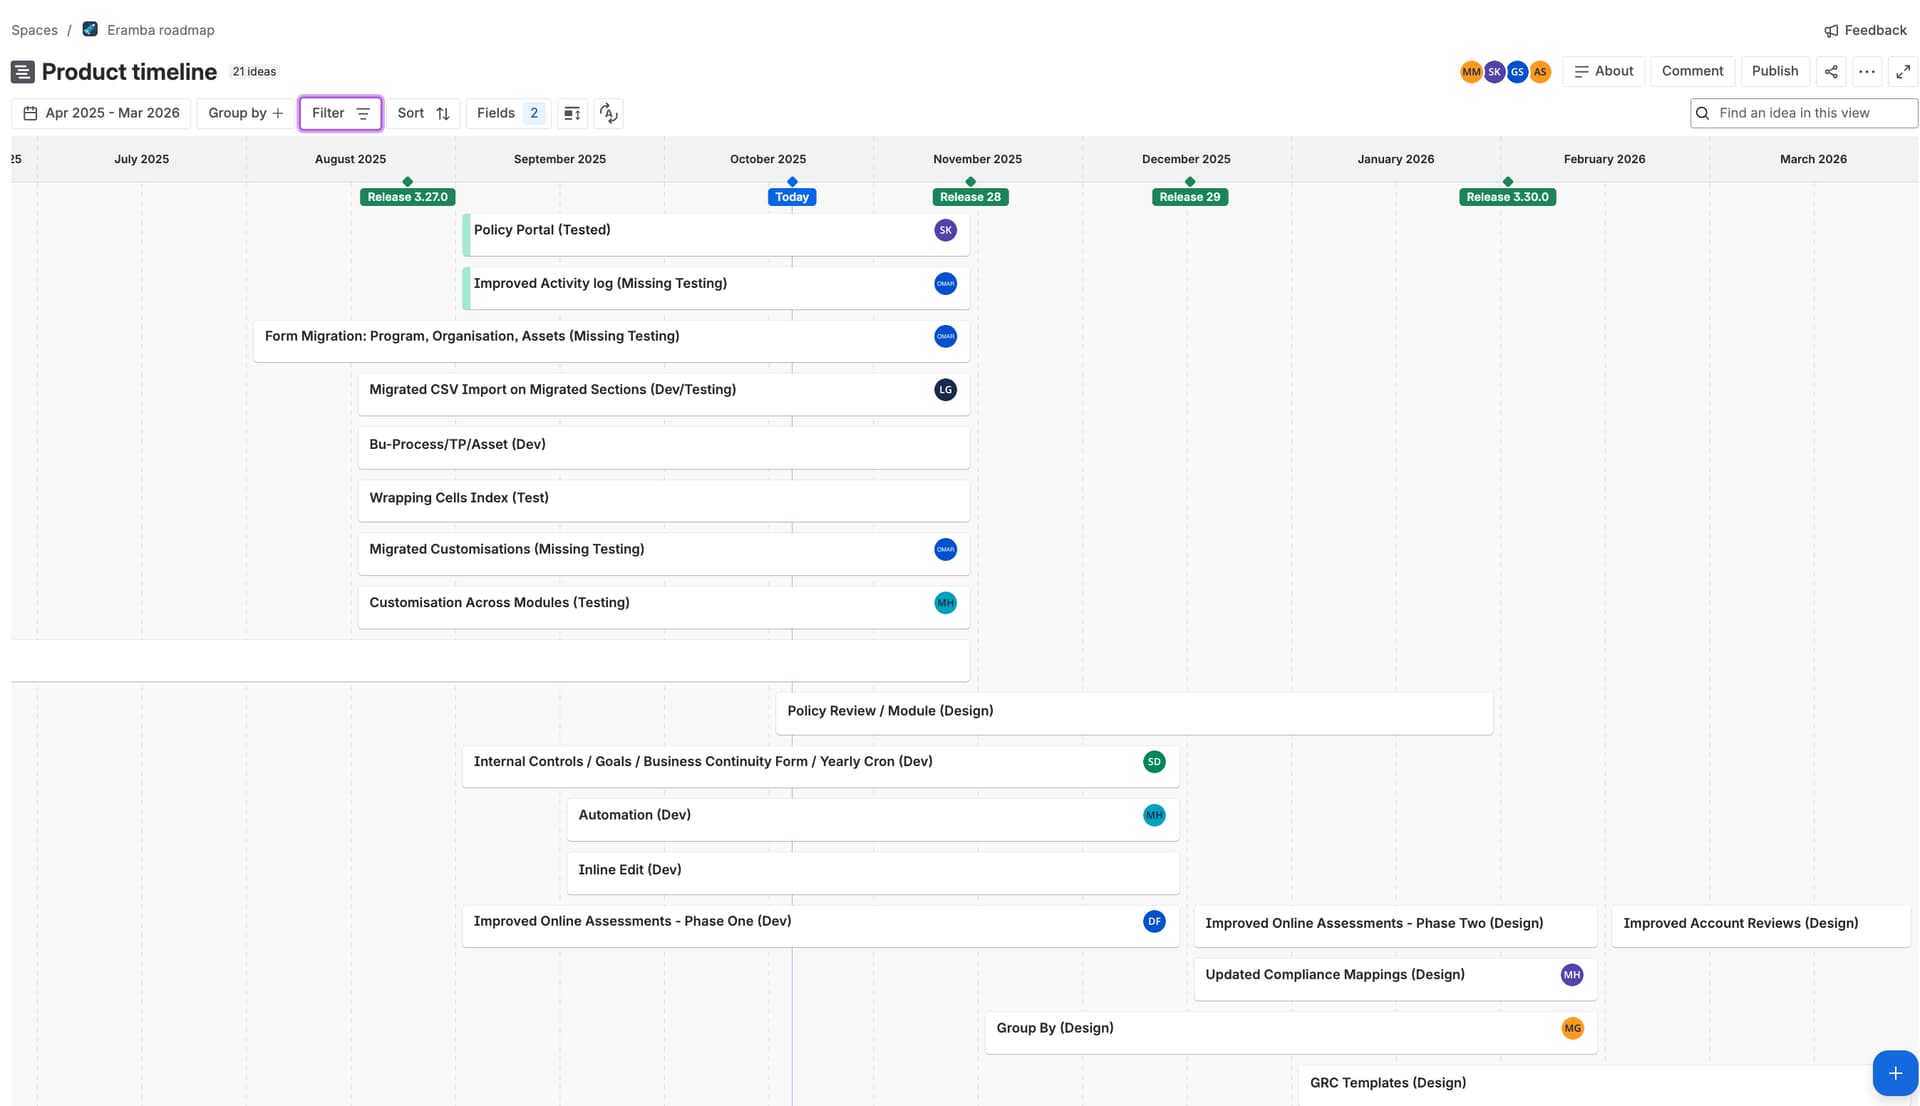Image resolution: width=1920 pixels, height=1106 pixels.
Task: Open the Filter dropdown
Action: pyautogui.click(x=340, y=113)
